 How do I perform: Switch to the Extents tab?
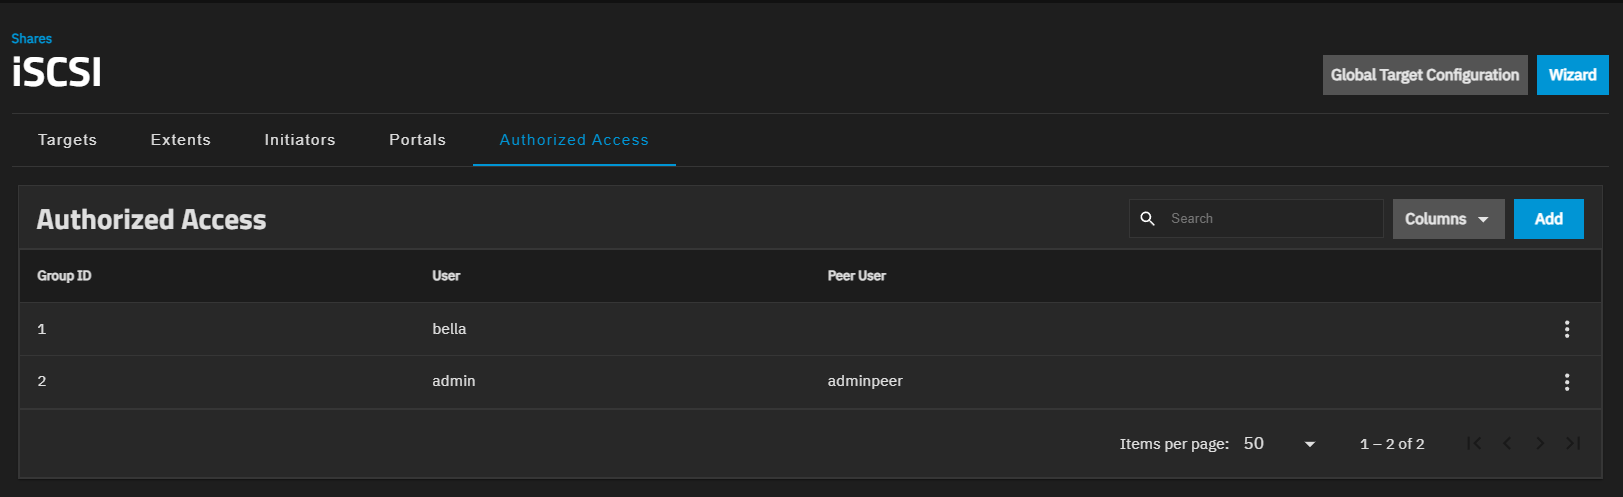(x=181, y=140)
